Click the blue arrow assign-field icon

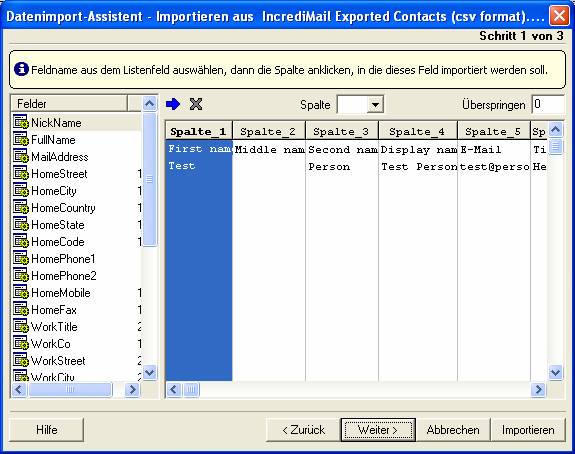click(x=173, y=104)
